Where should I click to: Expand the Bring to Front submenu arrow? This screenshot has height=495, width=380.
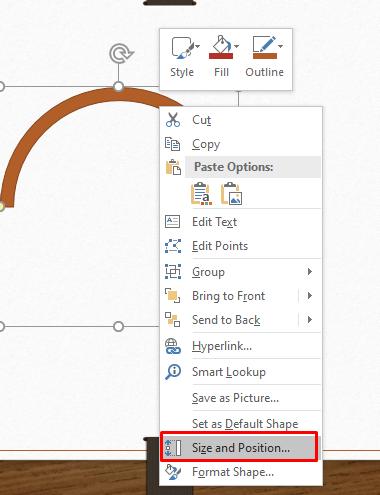click(310, 296)
